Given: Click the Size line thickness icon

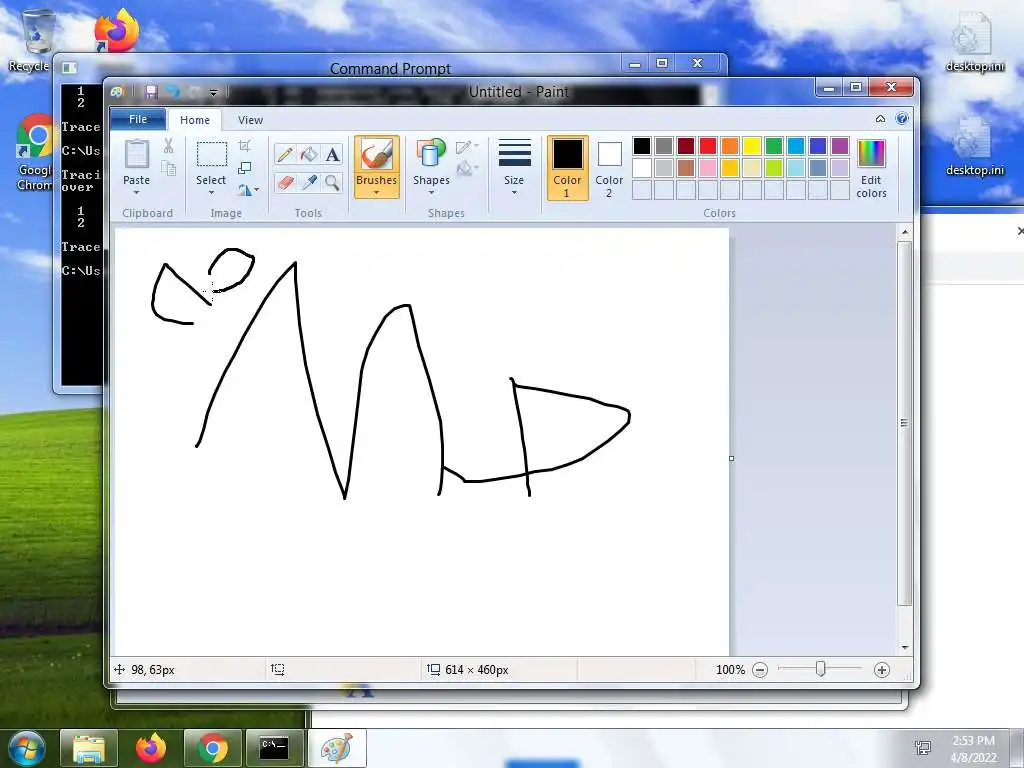Looking at the screenshot, I should pyautogui.click(x=514, y=153).
